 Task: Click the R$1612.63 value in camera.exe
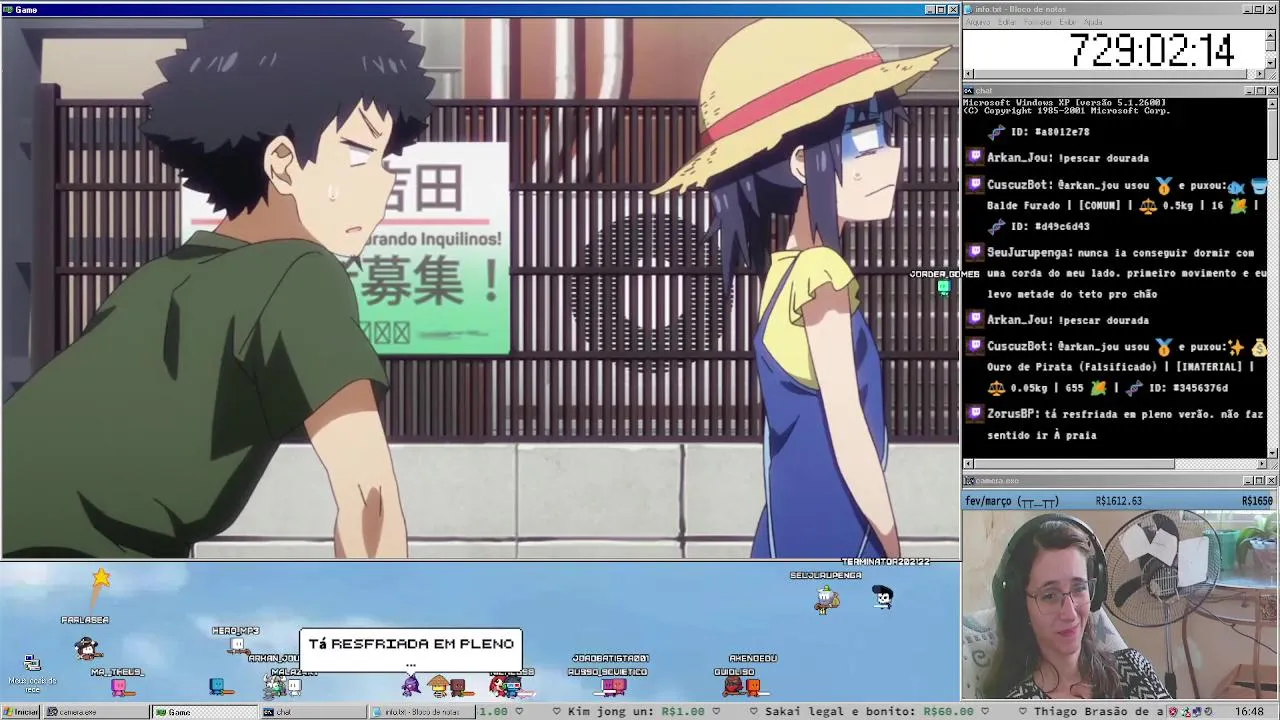(x=1118, y=501)
